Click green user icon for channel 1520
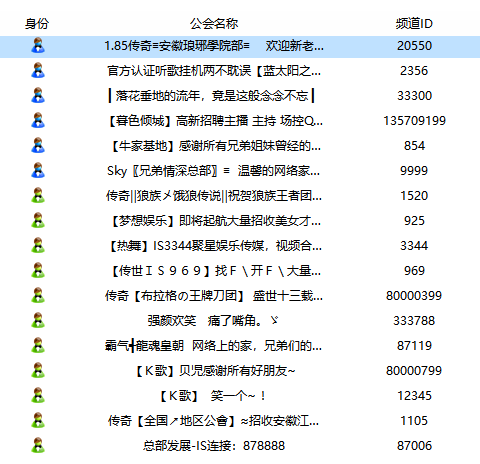480x464 pixels. [38, 196]
